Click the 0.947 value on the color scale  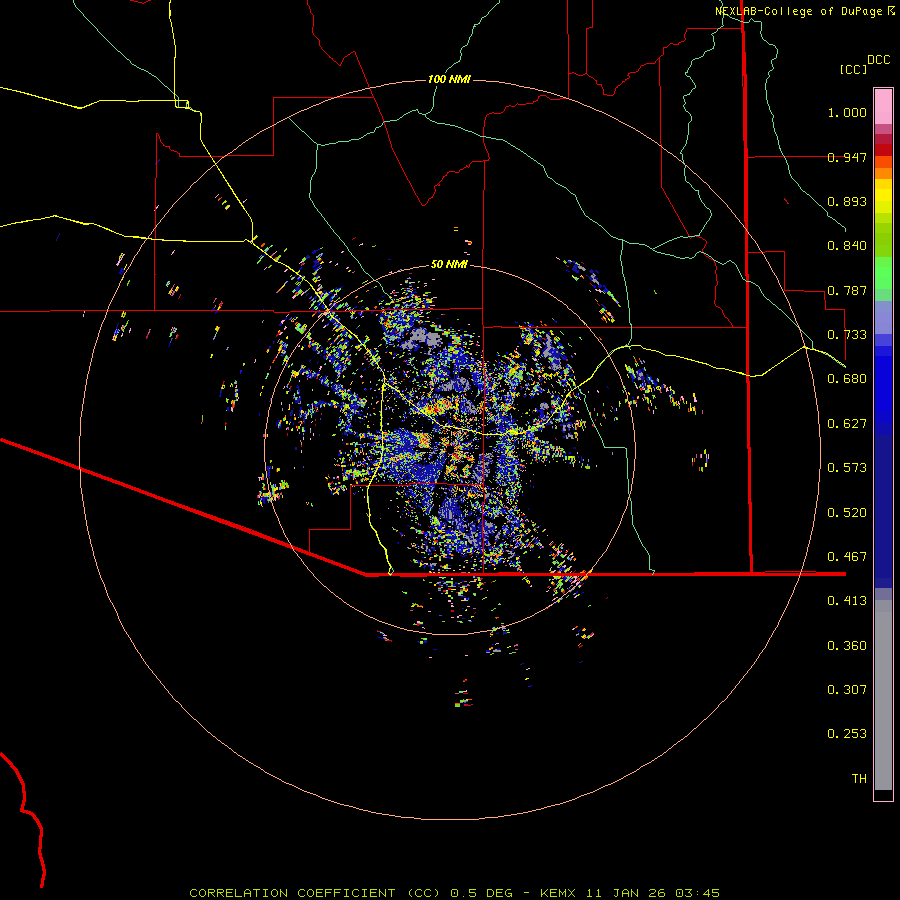[847, 157]
